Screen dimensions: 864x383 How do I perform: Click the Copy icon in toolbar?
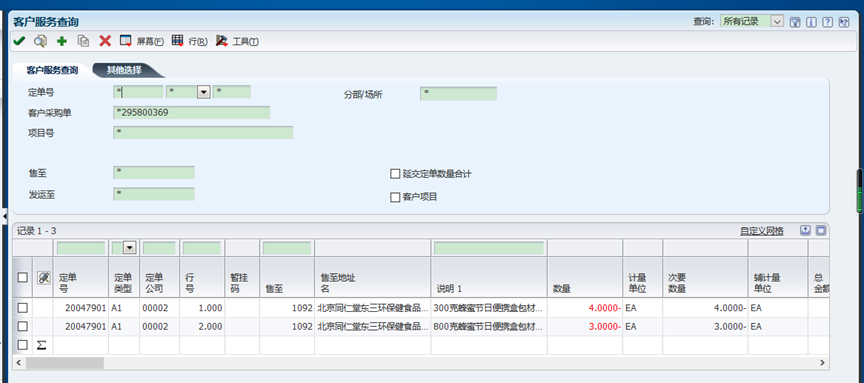click(x=83, y=41)
